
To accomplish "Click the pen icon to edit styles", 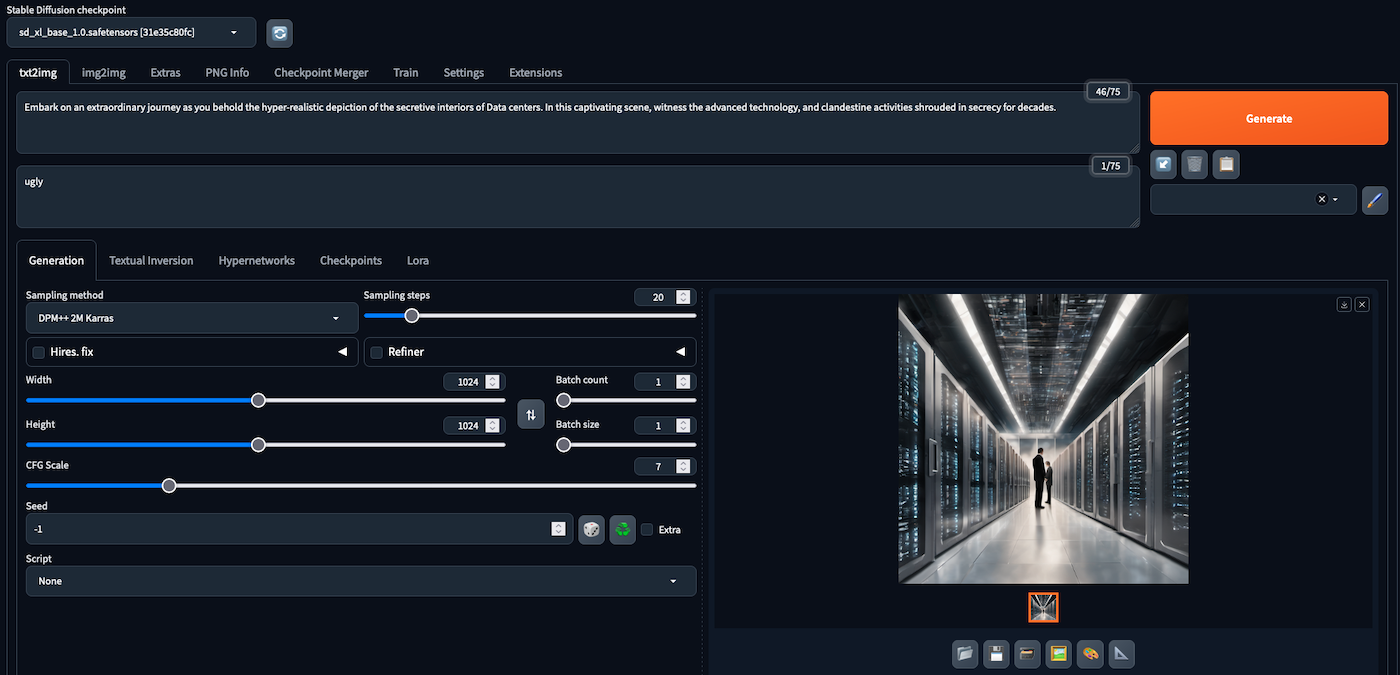I will click(x=1375, y=200).
